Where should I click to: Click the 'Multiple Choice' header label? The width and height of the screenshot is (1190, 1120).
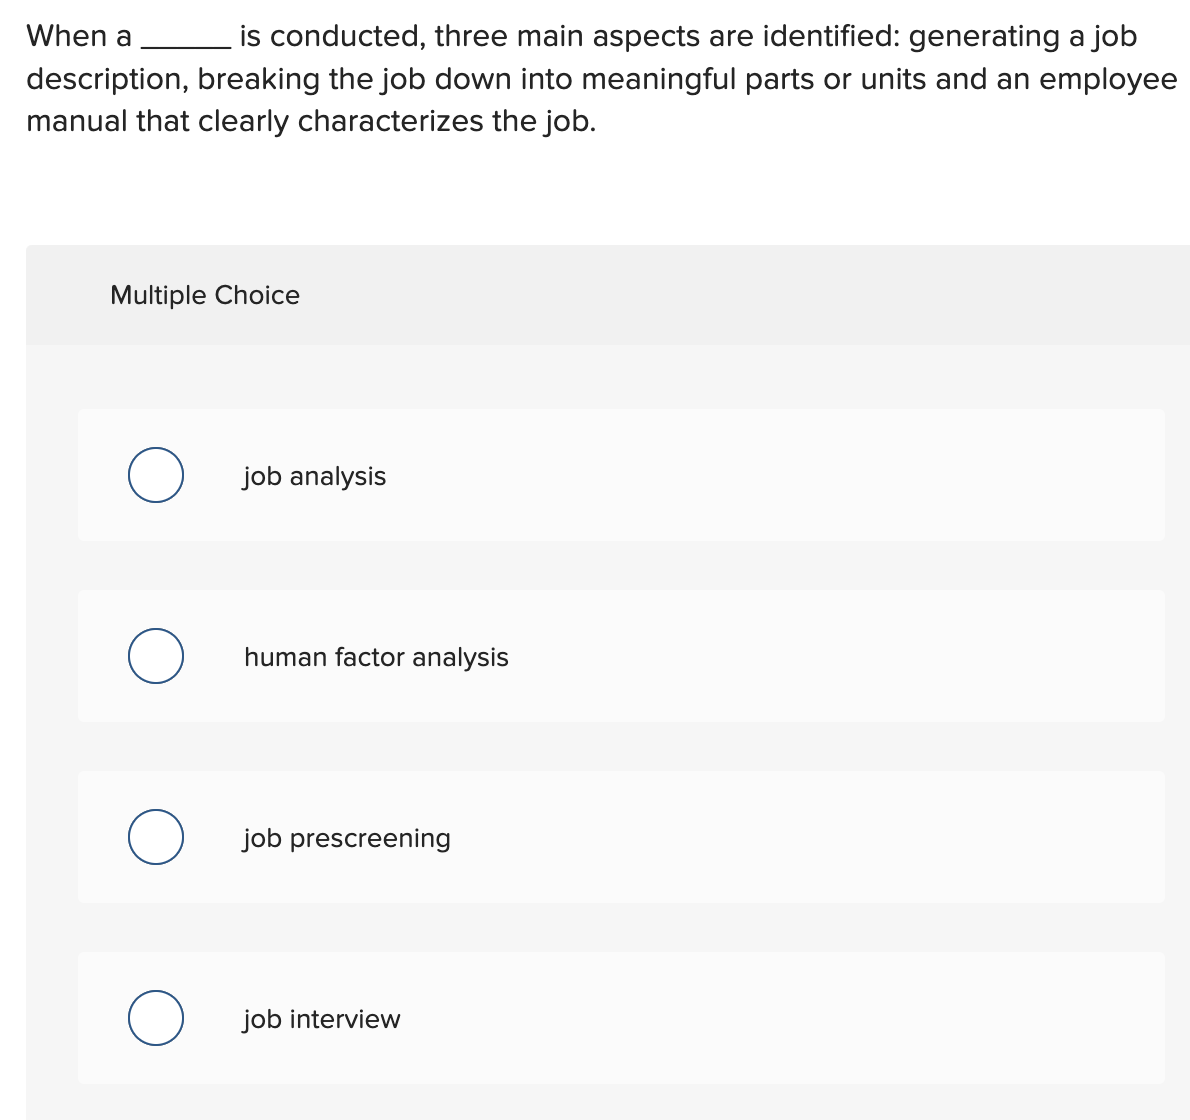click(205, 295)
